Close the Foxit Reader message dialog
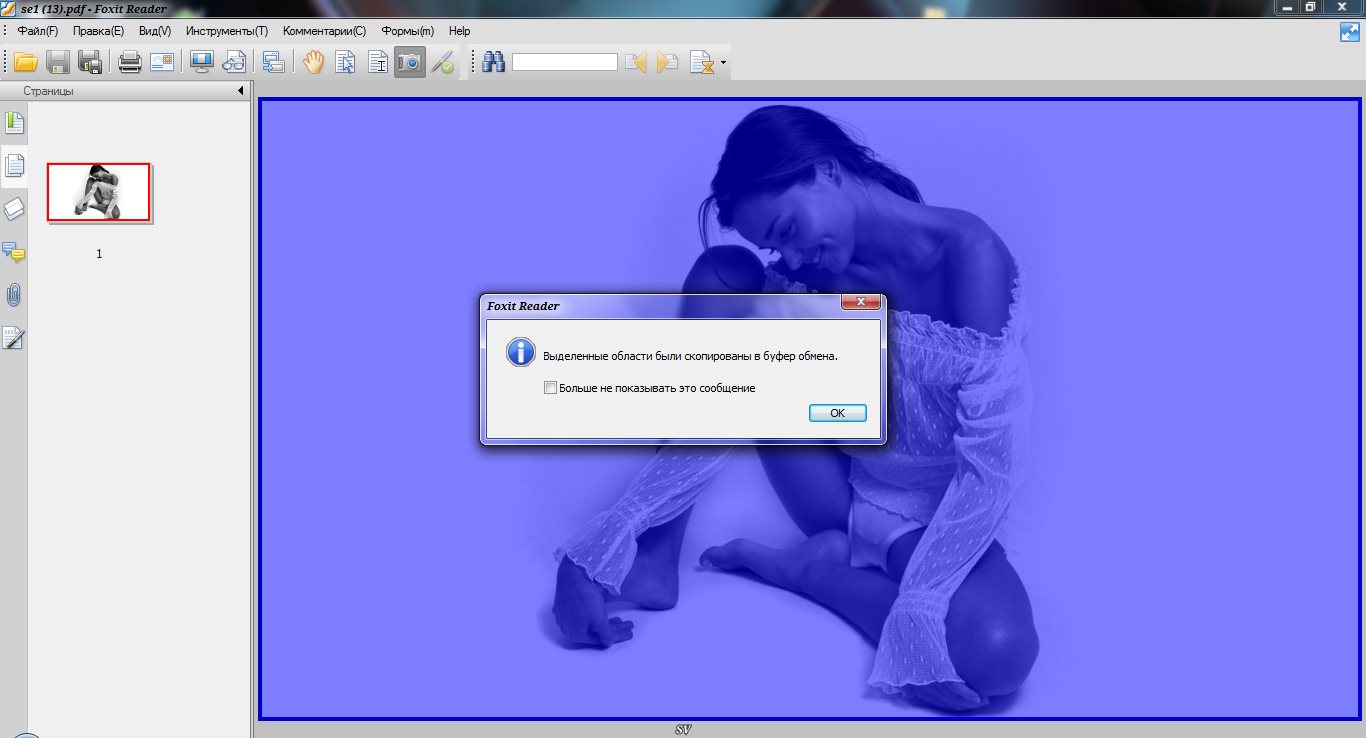The image size is (1366, 738). (x=860, y=303)
